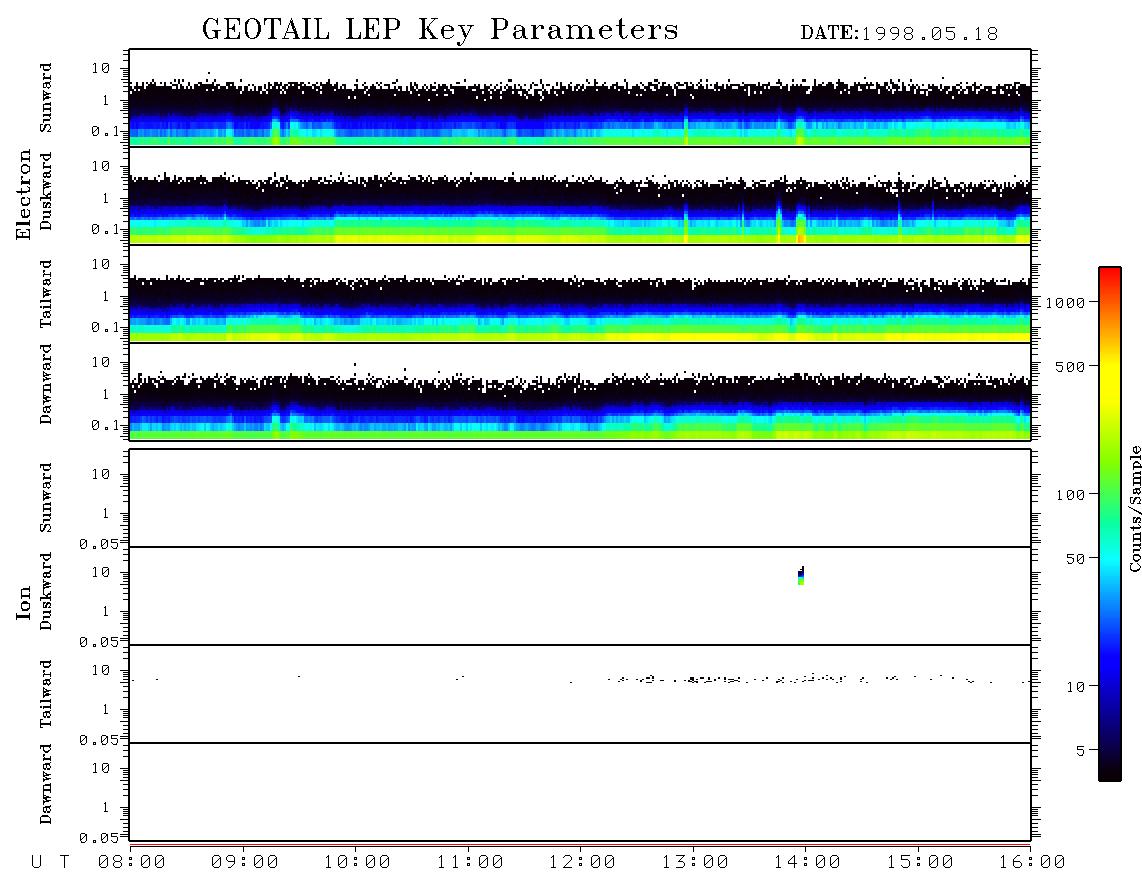Click the Ion Sunward axis label
1142x880 pixels.
pos(46,498)
